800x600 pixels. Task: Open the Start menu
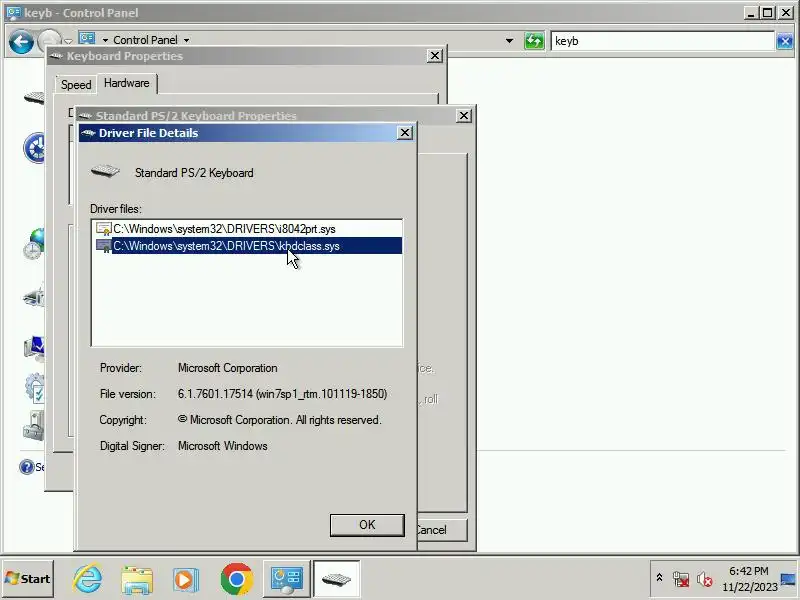click(28, 579)
